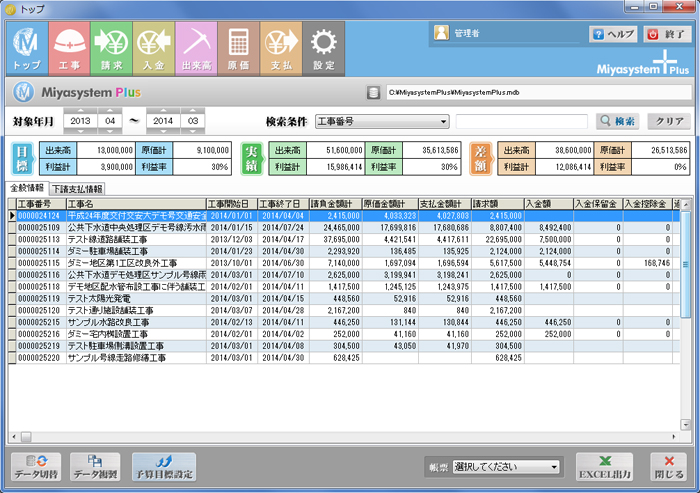Open the 工事 (construction) module icon
Screen dimensions: 700x493
(x=69, y=48)
